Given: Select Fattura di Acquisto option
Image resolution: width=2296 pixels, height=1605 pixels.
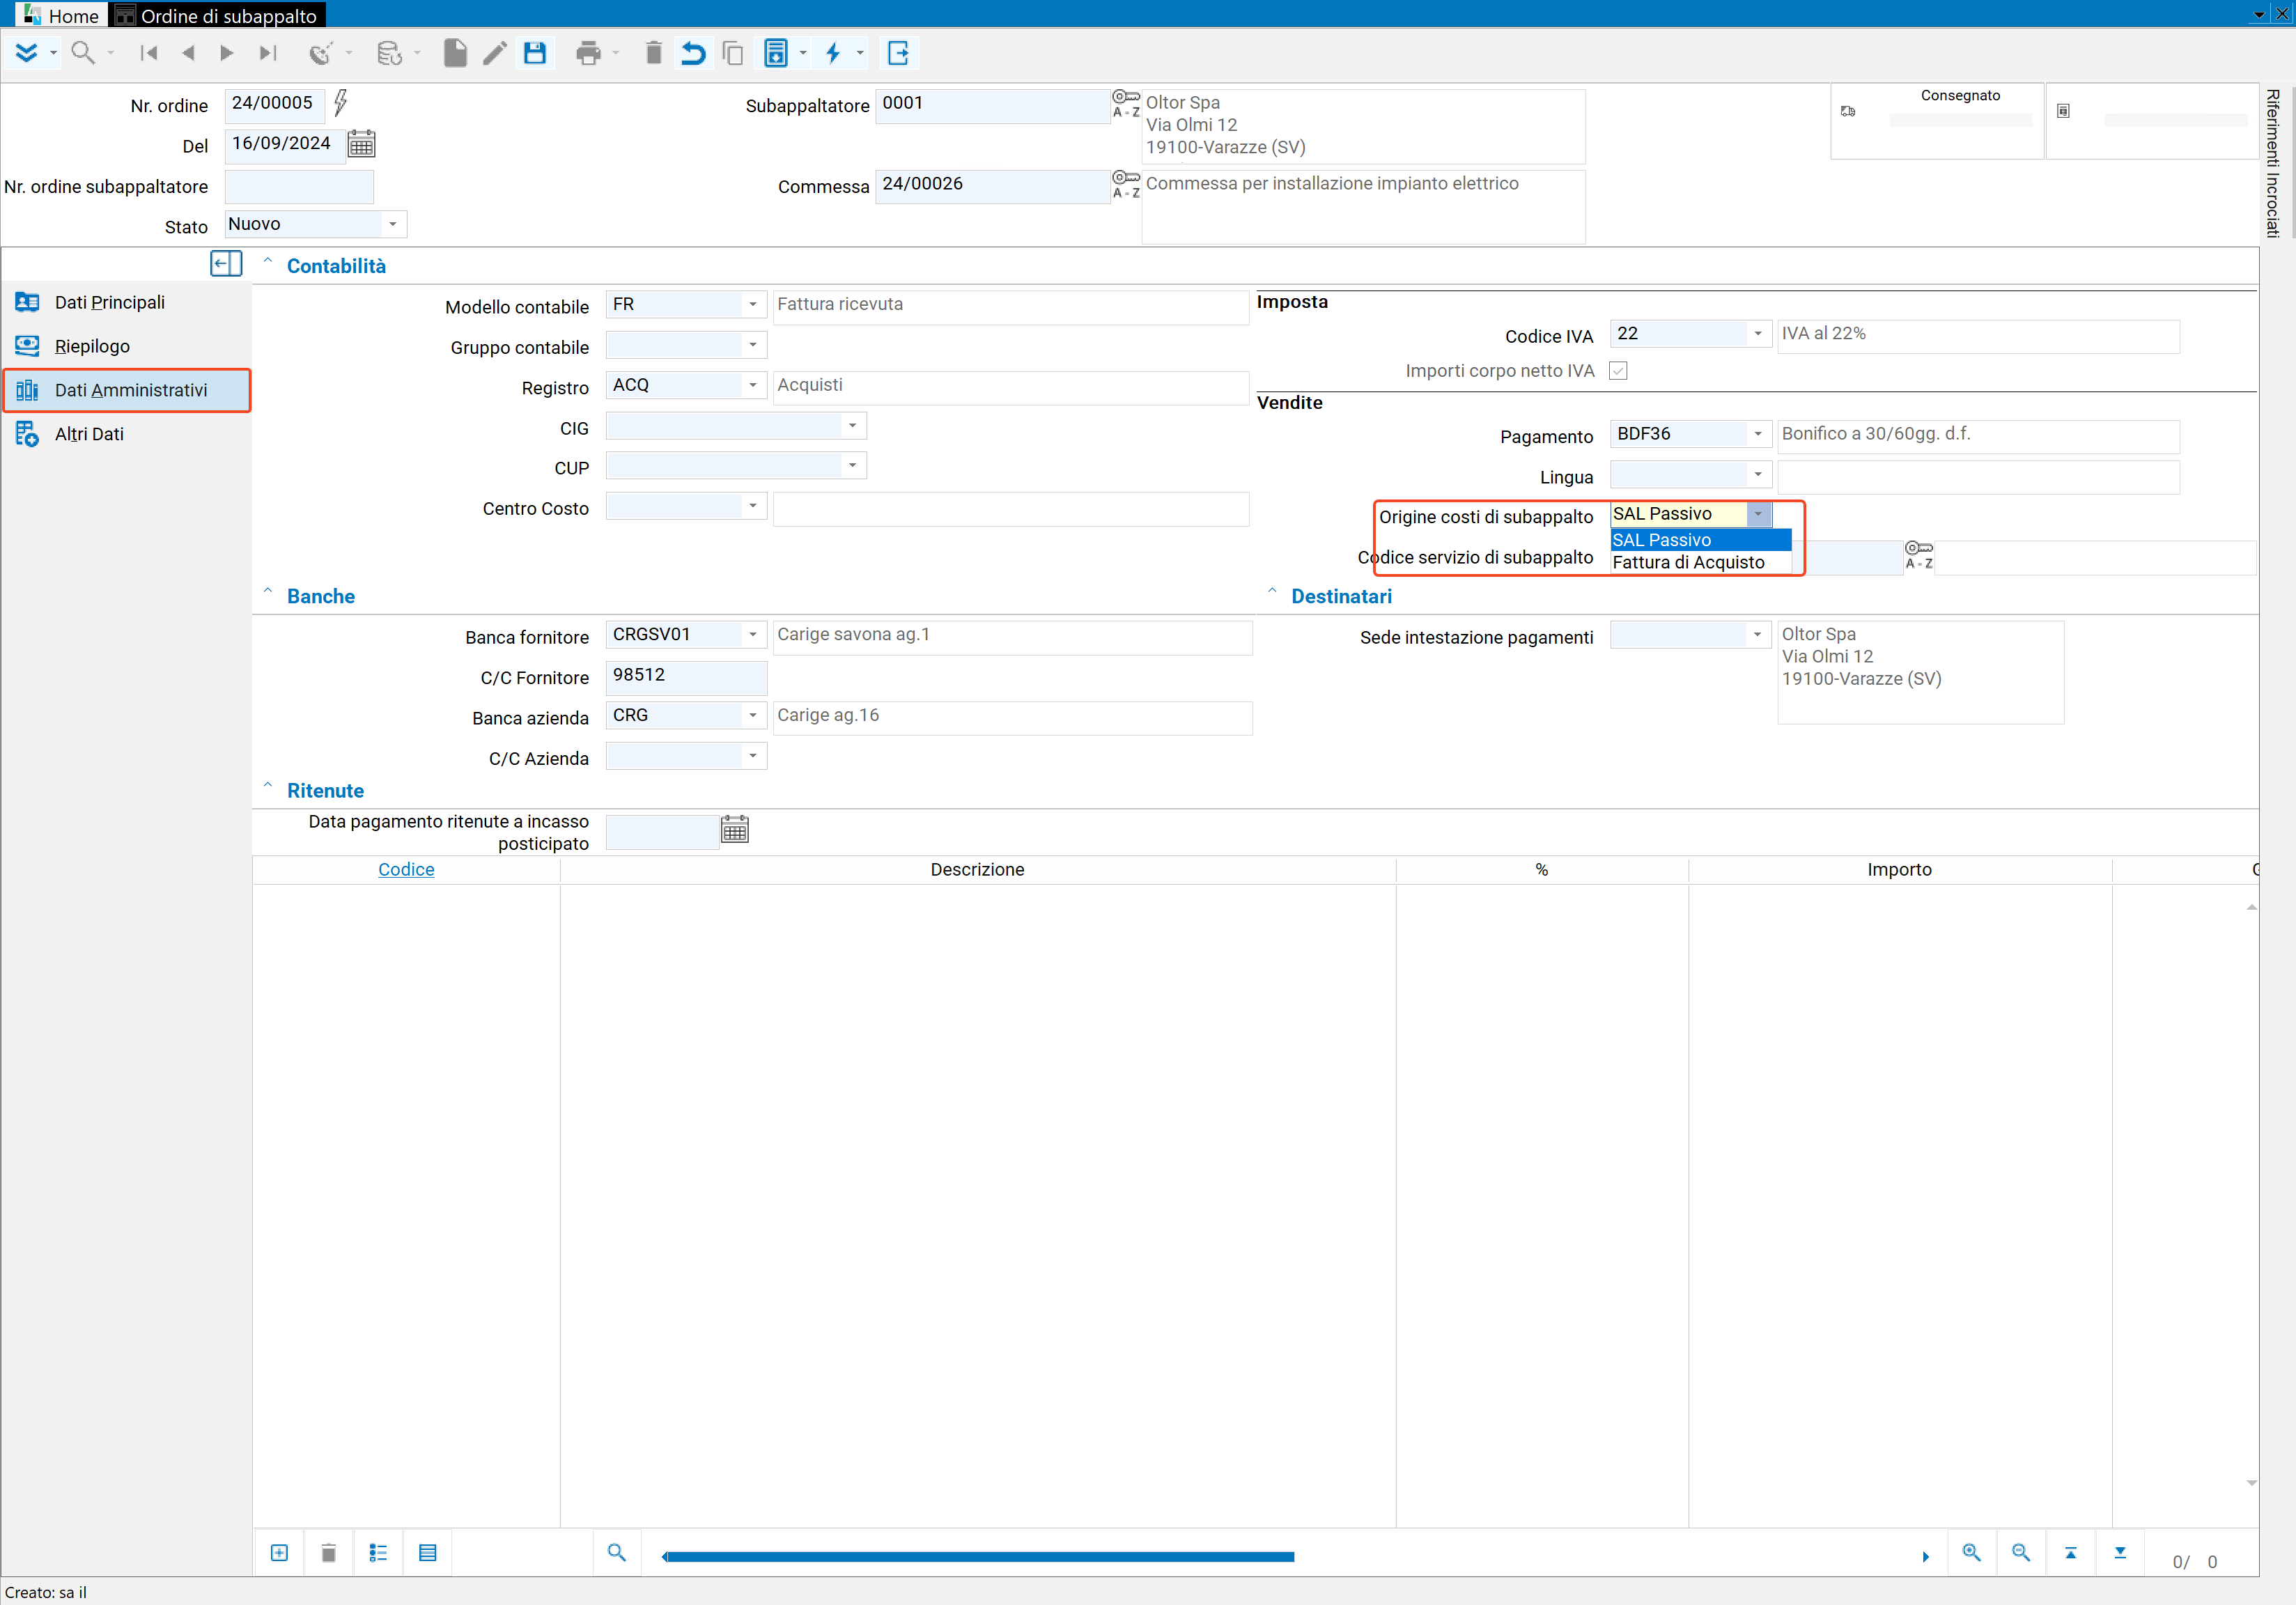Looking at the screenshot, I should click(x=1700, y=563).
